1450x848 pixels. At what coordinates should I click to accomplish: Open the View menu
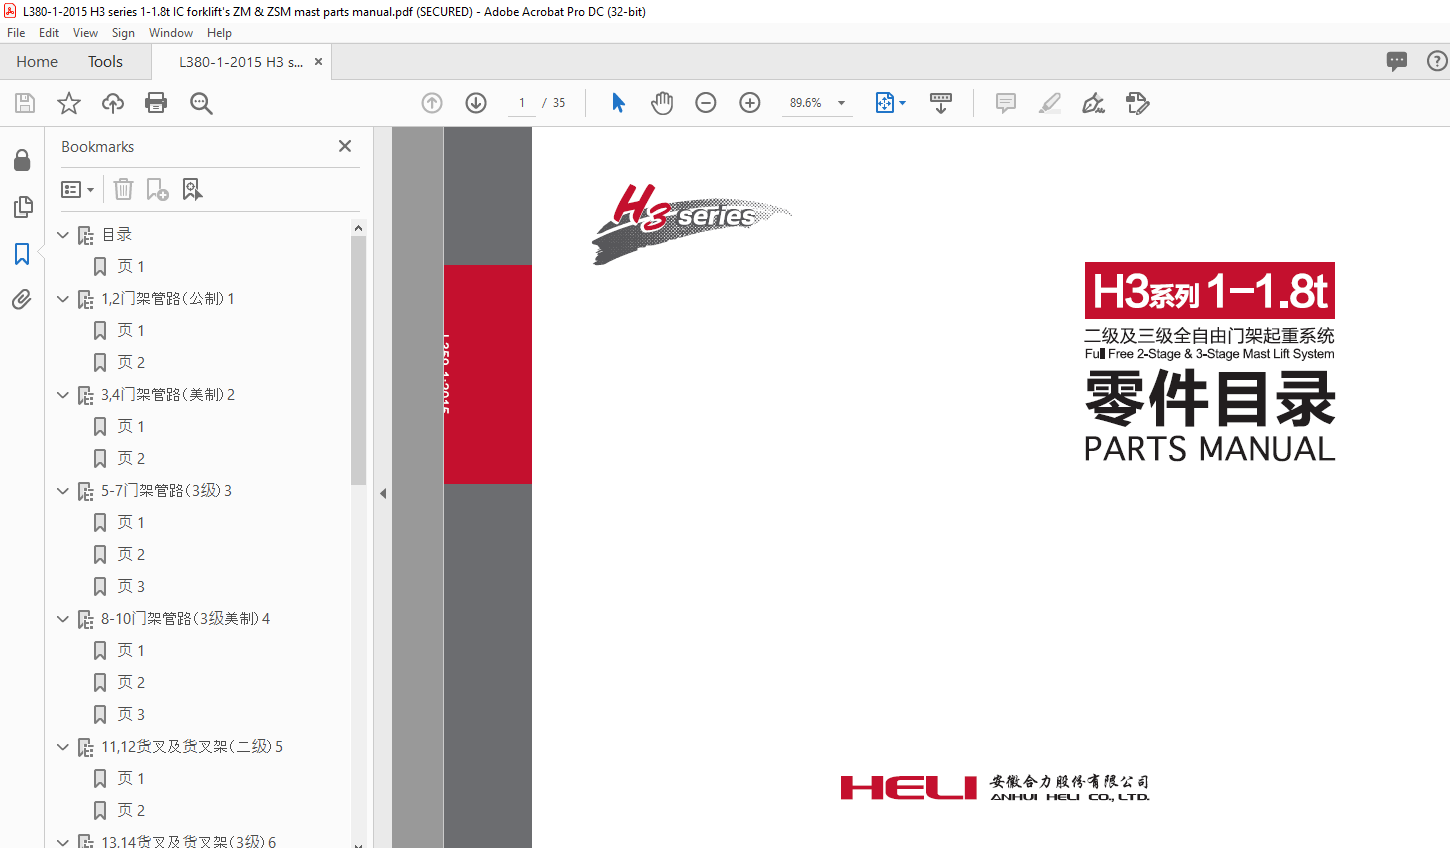point(85,33)
